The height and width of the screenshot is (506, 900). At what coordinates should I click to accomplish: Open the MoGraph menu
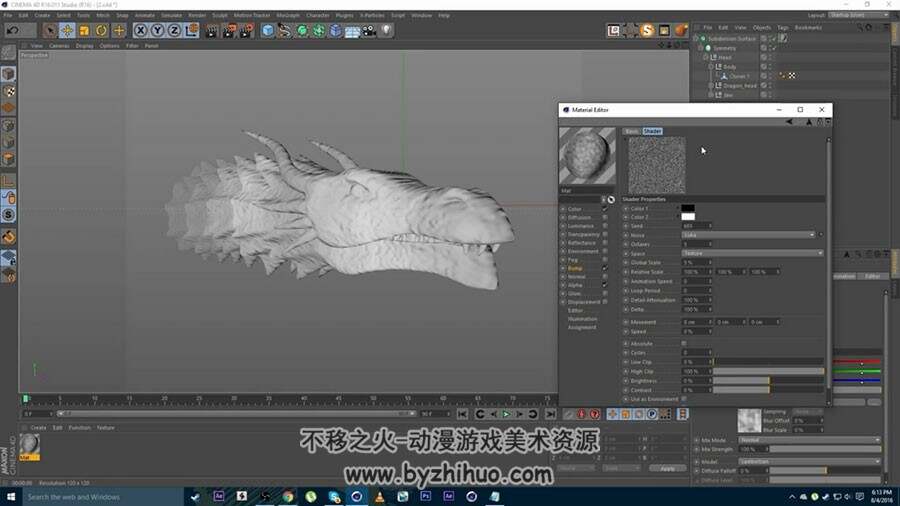288,15
